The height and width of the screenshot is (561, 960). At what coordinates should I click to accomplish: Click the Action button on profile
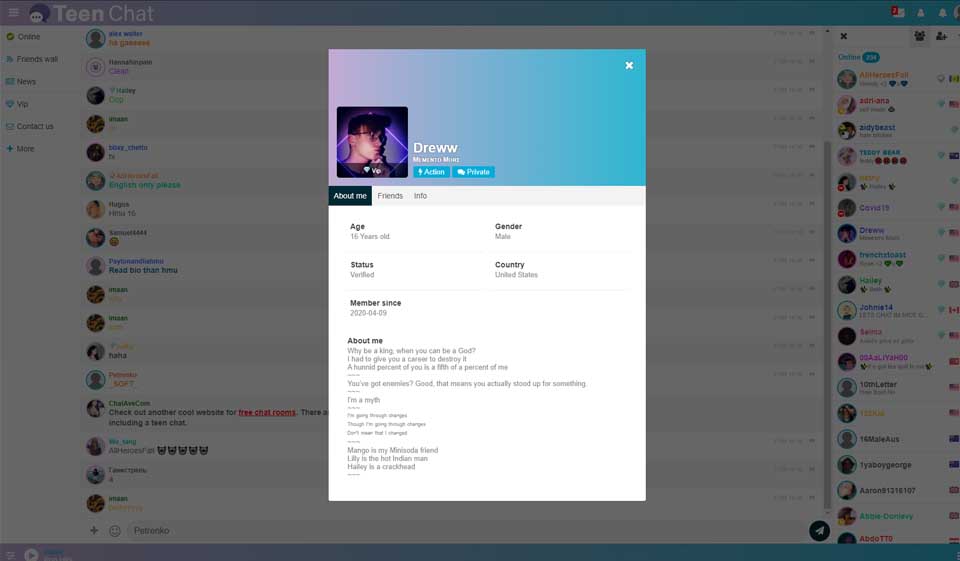[431, 172]
